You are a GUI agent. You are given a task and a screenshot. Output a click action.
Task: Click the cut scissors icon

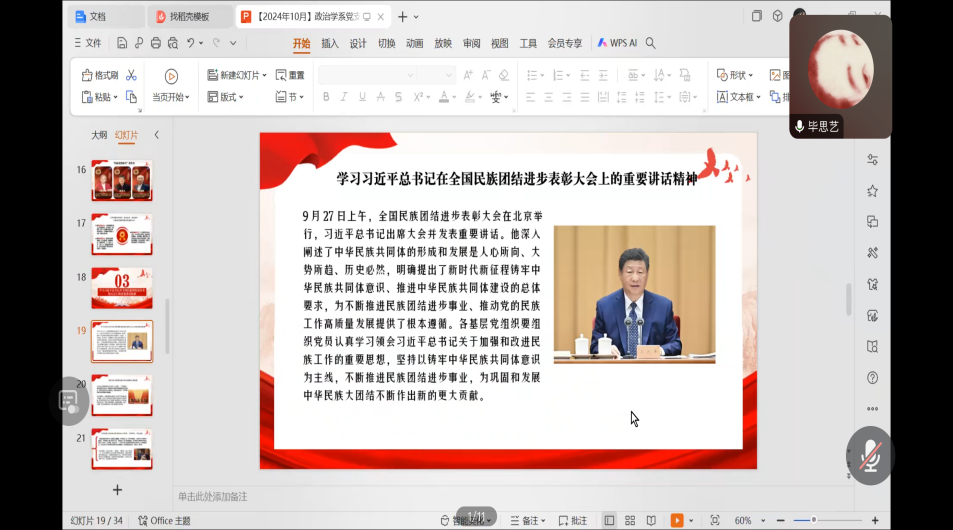132,75
